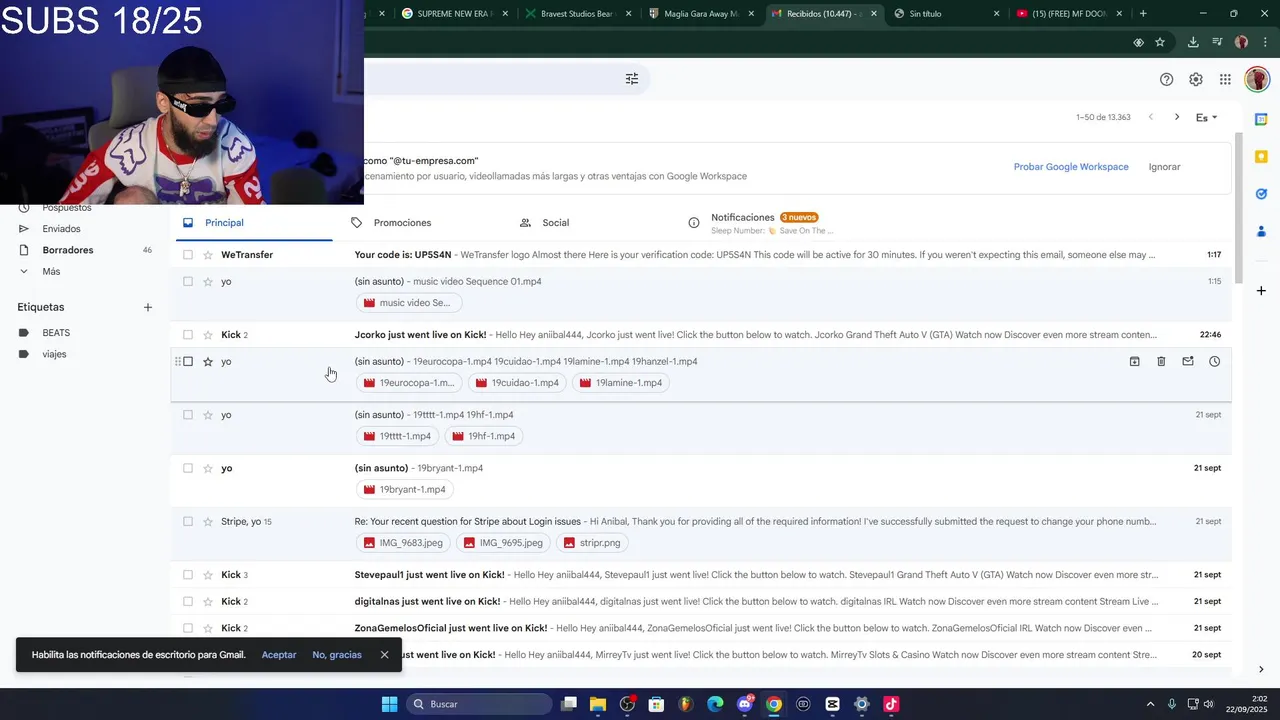Snooze the 19eurocopa email
The height and width of the screenshot is (720, 1280).
coord(1214,361)
